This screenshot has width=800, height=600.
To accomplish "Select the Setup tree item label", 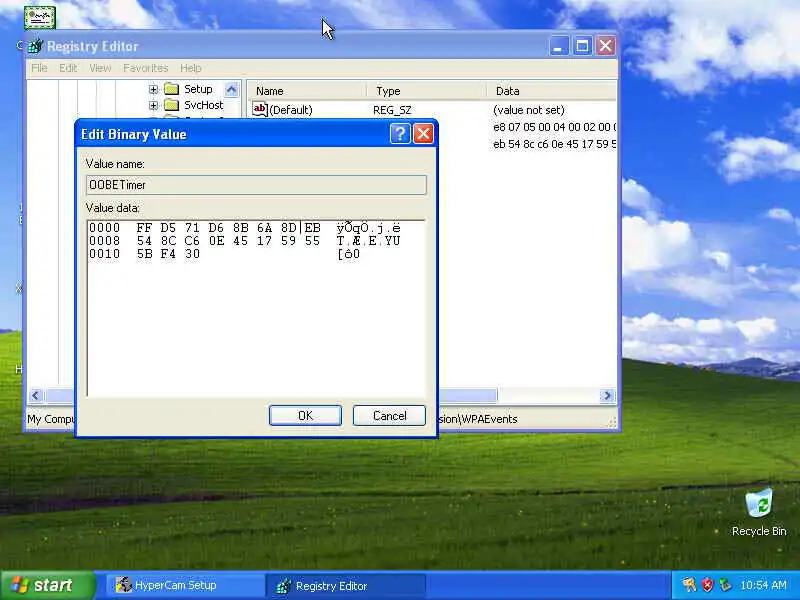I will (x=198, y=89).
